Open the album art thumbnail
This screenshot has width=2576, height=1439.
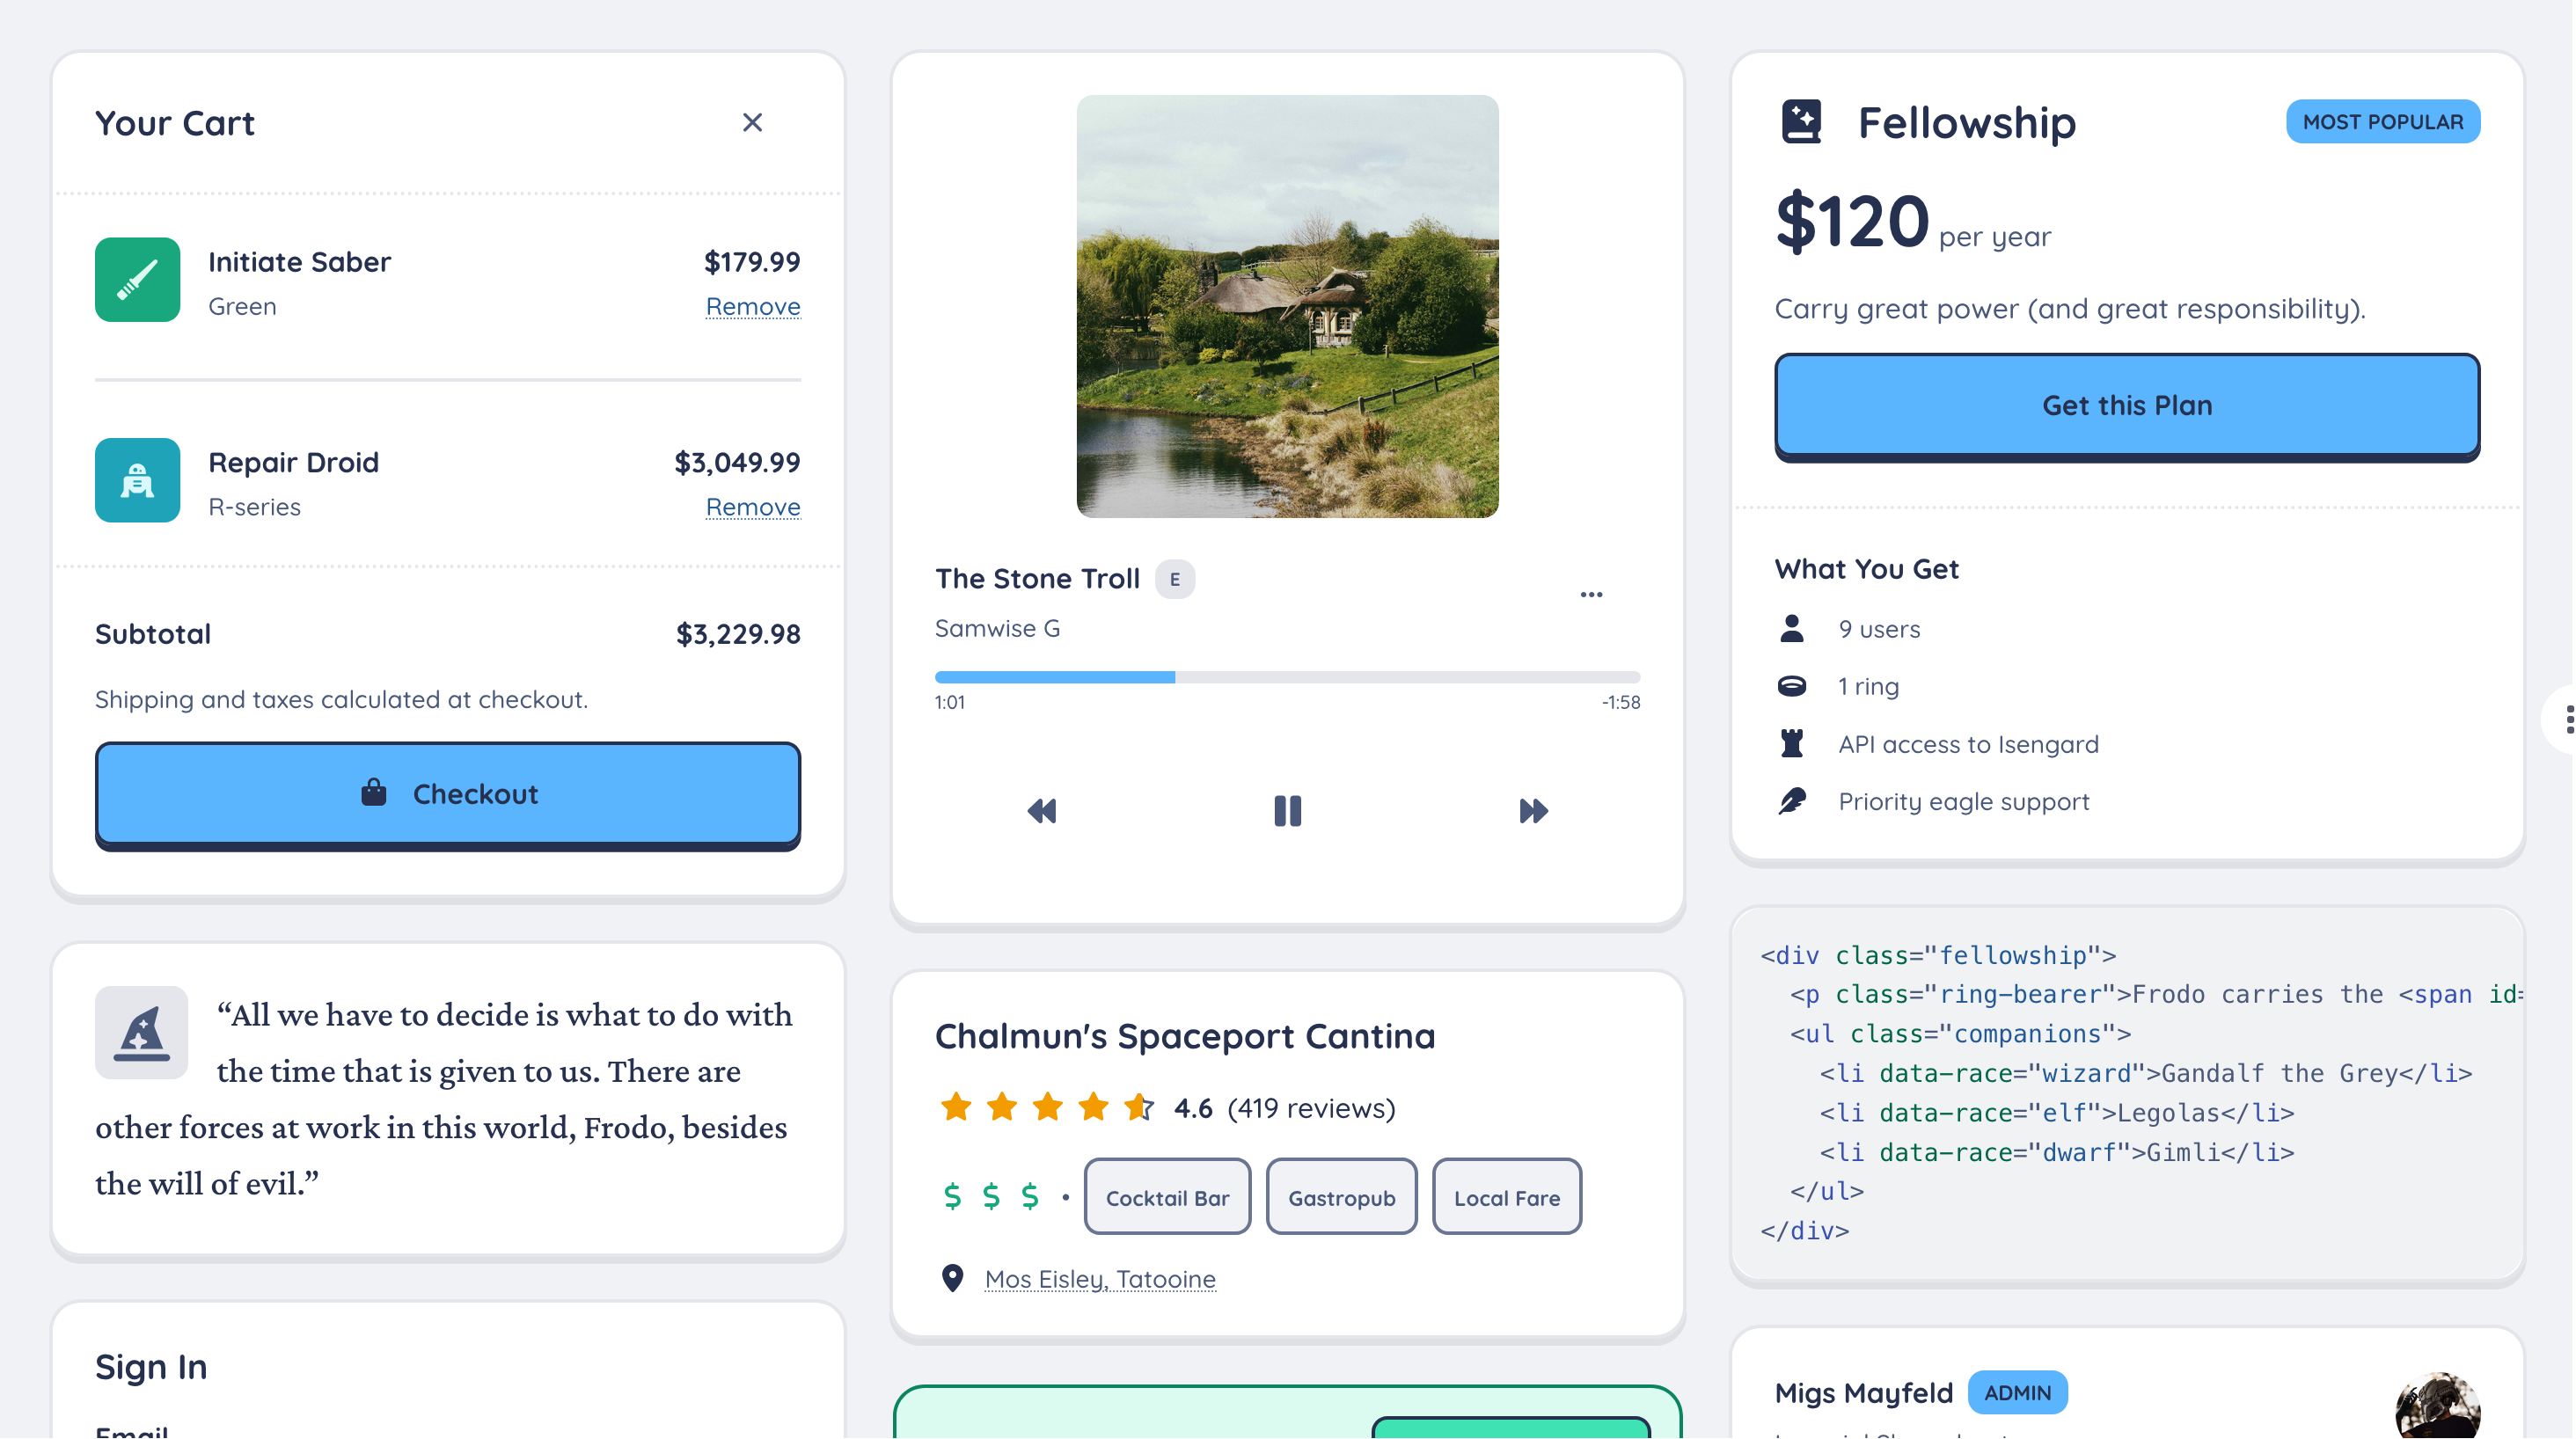pos(1287,306)
